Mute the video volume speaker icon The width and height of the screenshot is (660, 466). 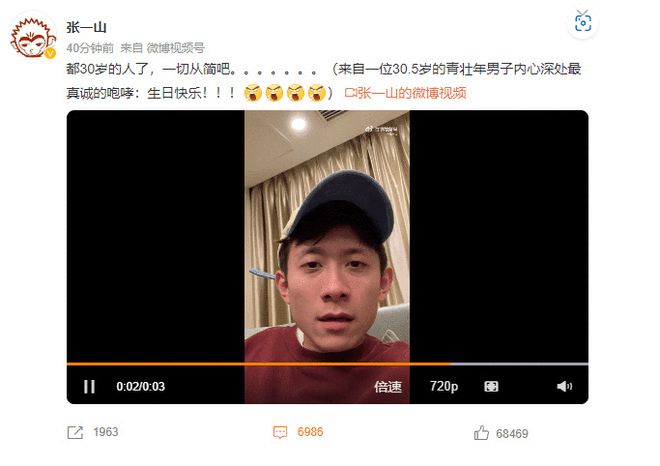tap(564, 386)
